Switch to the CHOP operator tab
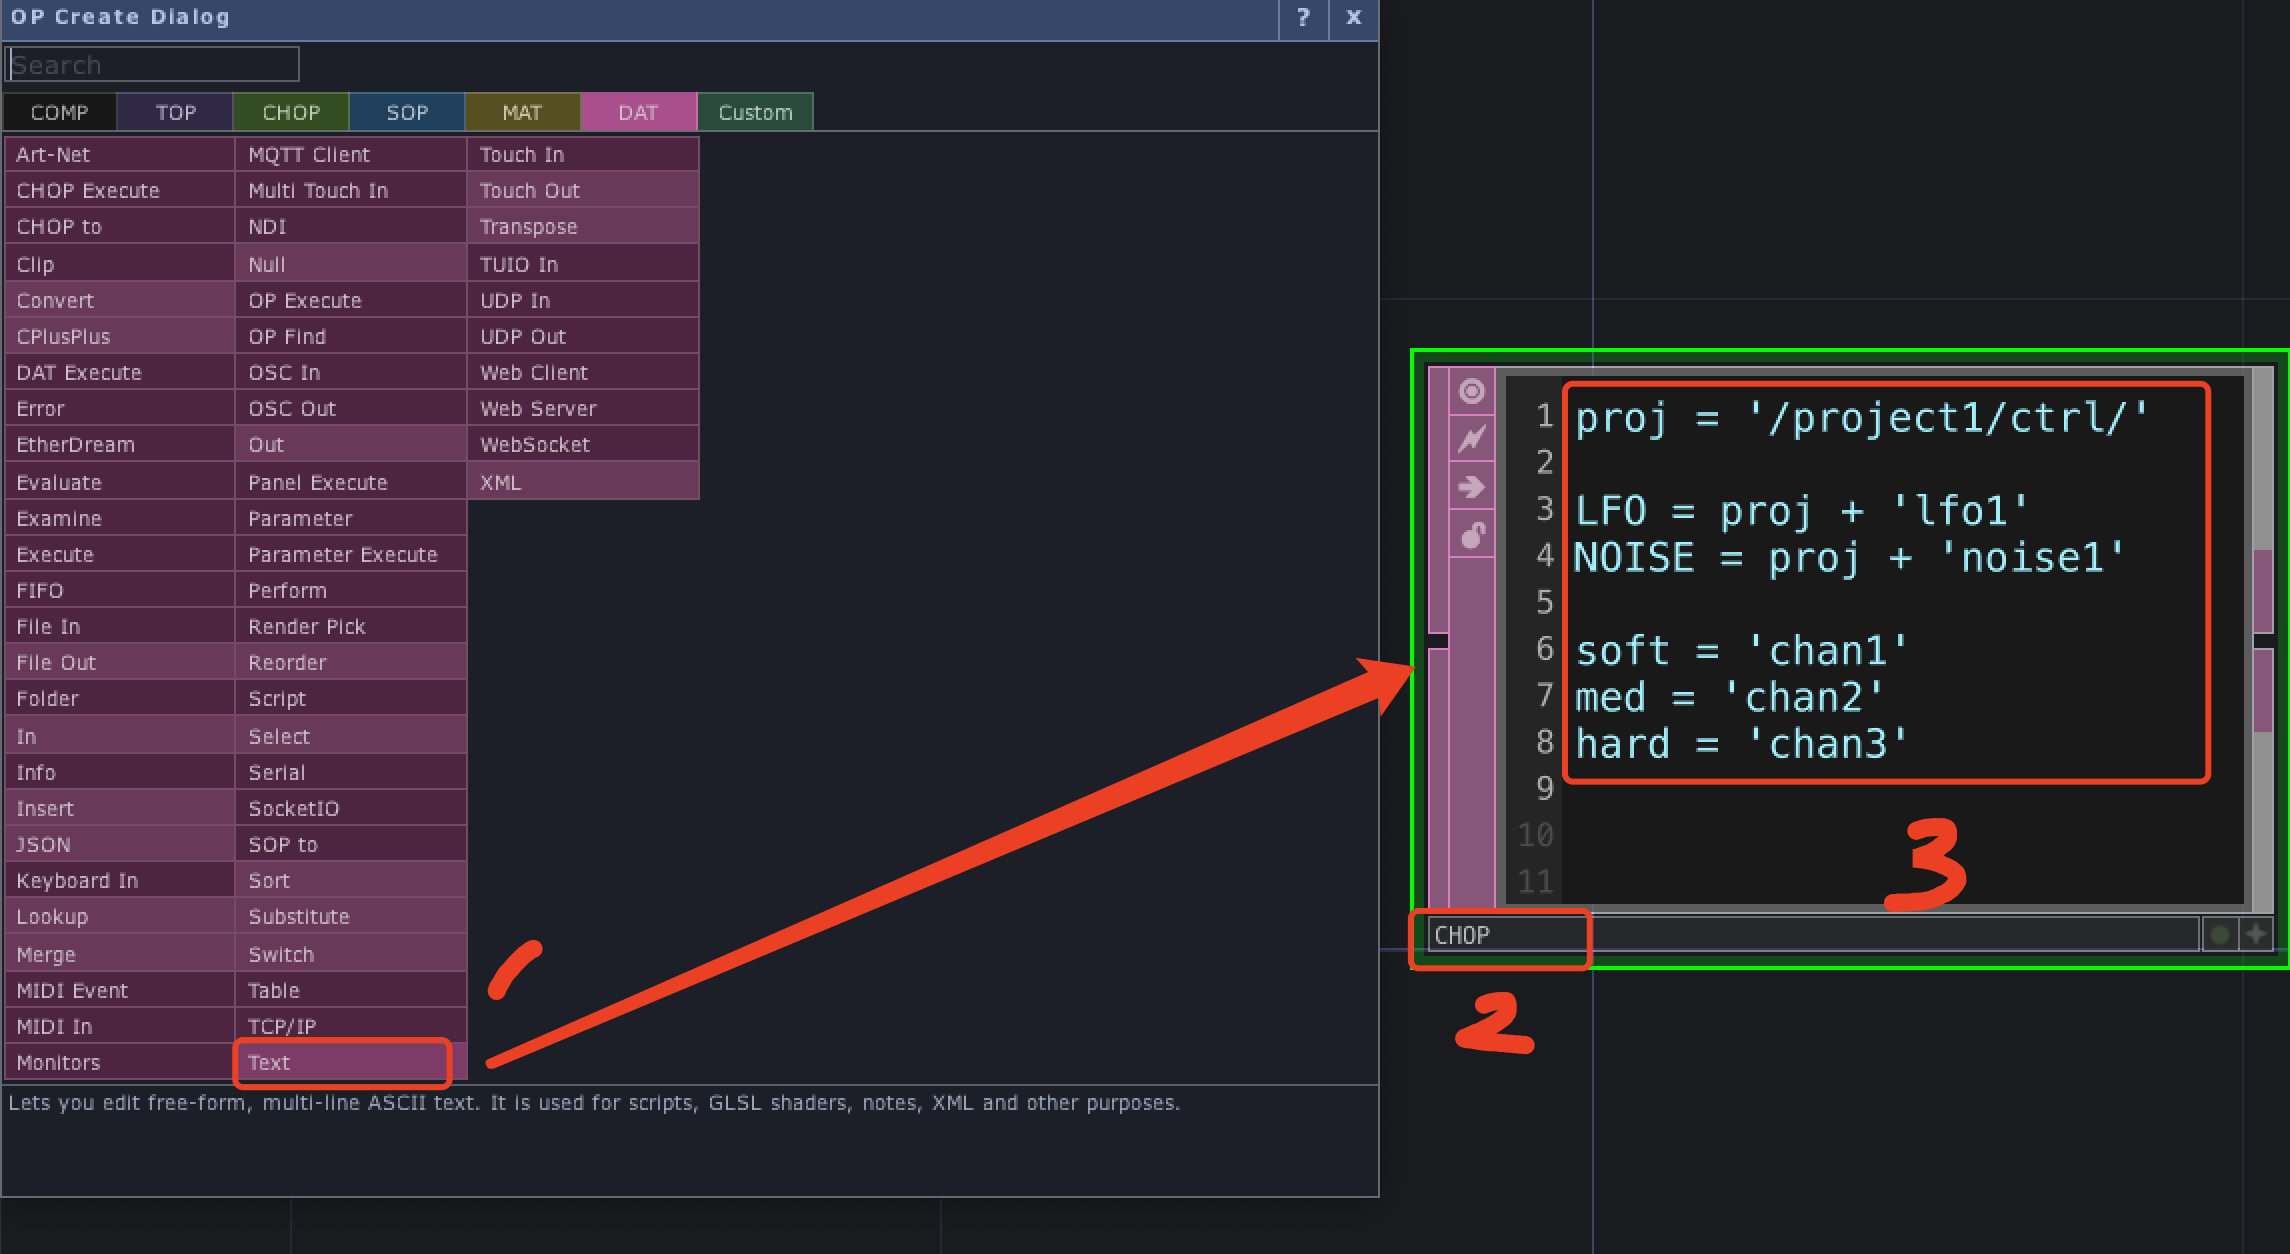This screenshot has width=2290, height=1254. (291, 111)
